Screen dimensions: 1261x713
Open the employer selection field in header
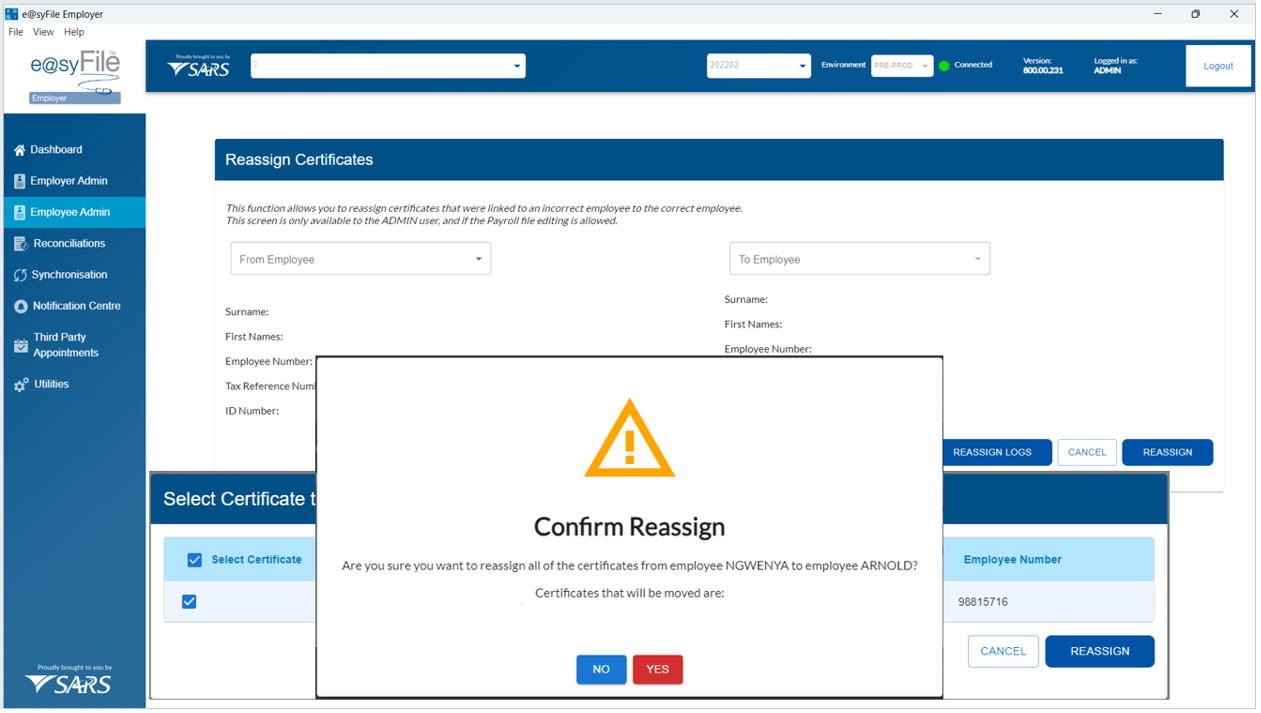click(387, 66)
